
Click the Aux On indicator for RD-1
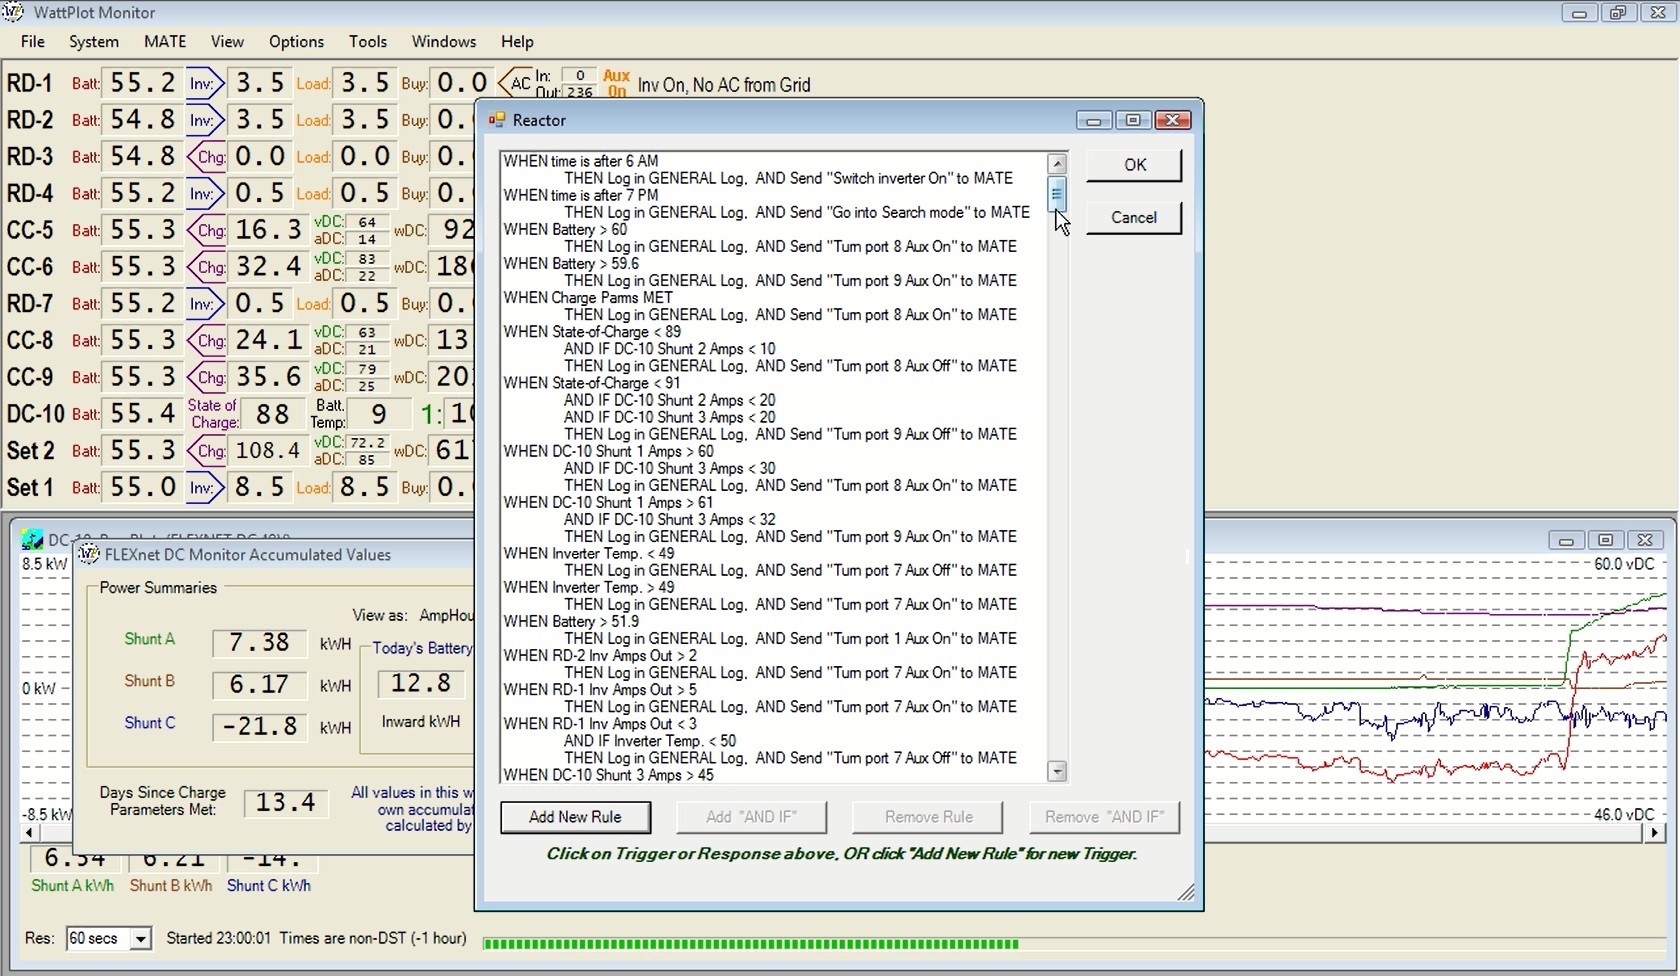tap(616, 83)
